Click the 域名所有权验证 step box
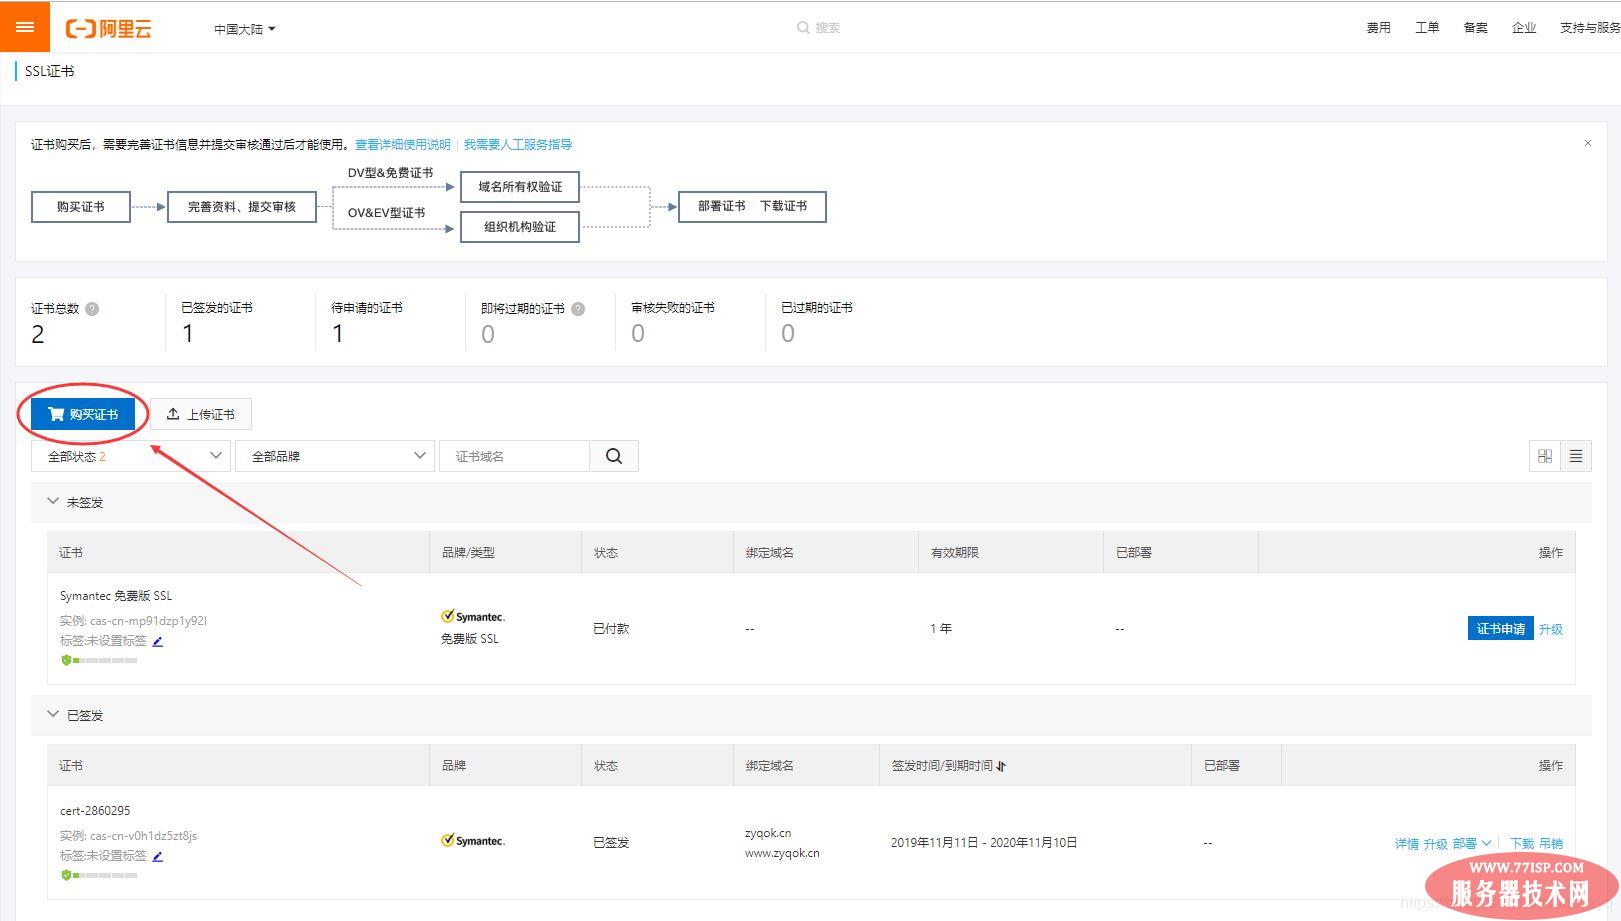This screenshot has height=921, width=1621. pyautogui.click(x=520, y=187)
